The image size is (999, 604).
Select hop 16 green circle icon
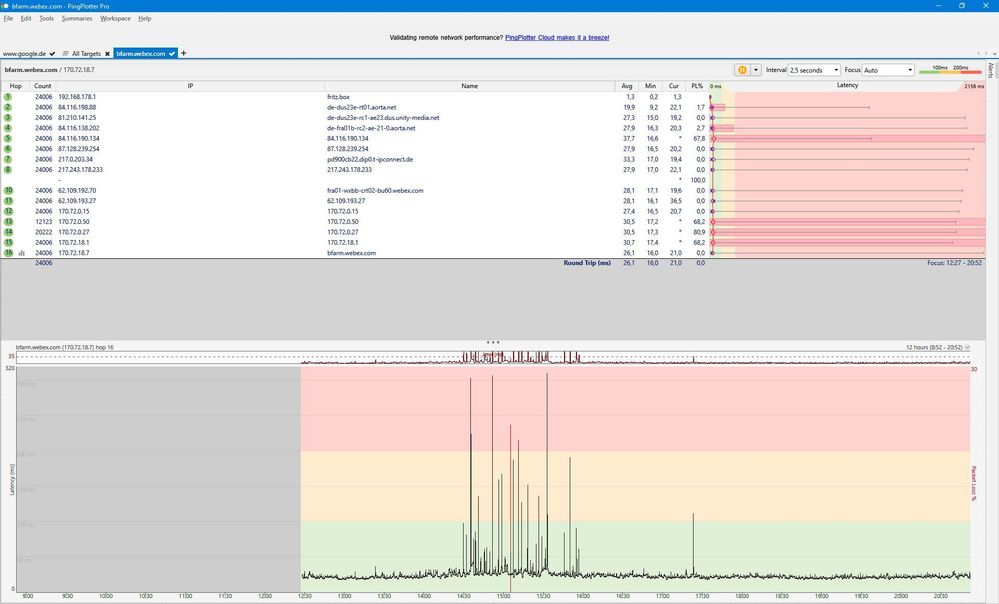[x=8, y=253]
